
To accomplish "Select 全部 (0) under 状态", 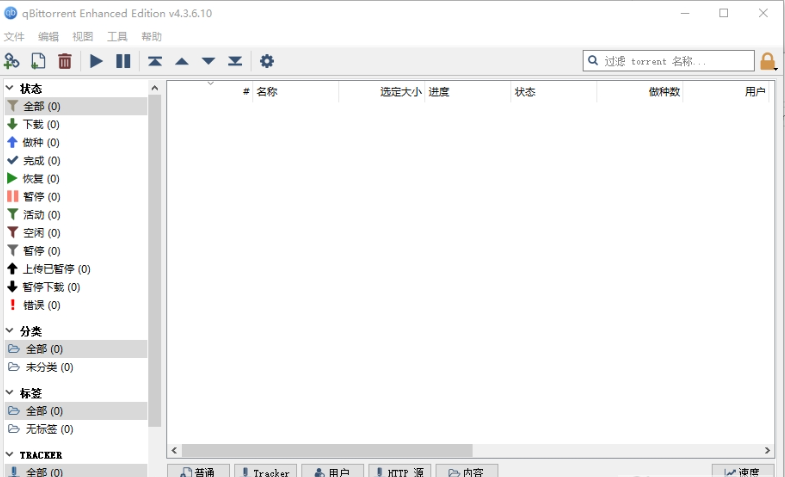I will point(76,106).
